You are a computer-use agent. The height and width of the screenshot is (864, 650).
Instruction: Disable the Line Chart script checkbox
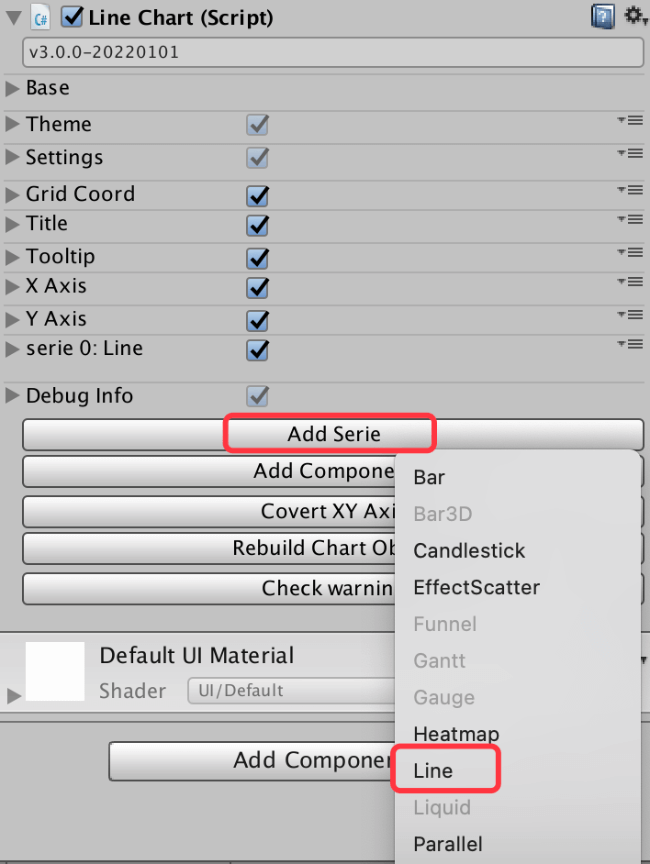tap(72, 17)
